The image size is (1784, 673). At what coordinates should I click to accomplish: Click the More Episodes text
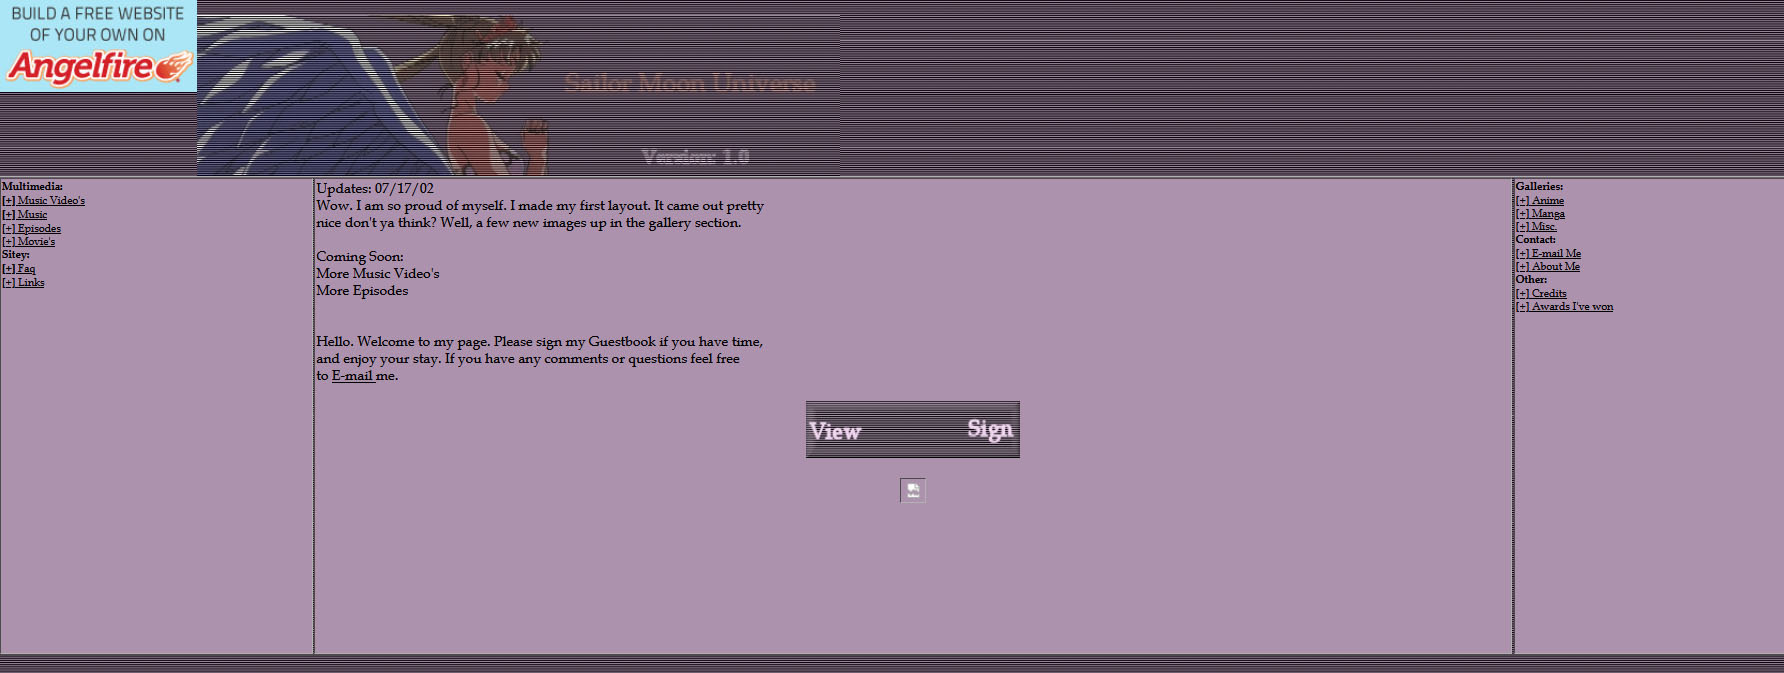(362, 290)
